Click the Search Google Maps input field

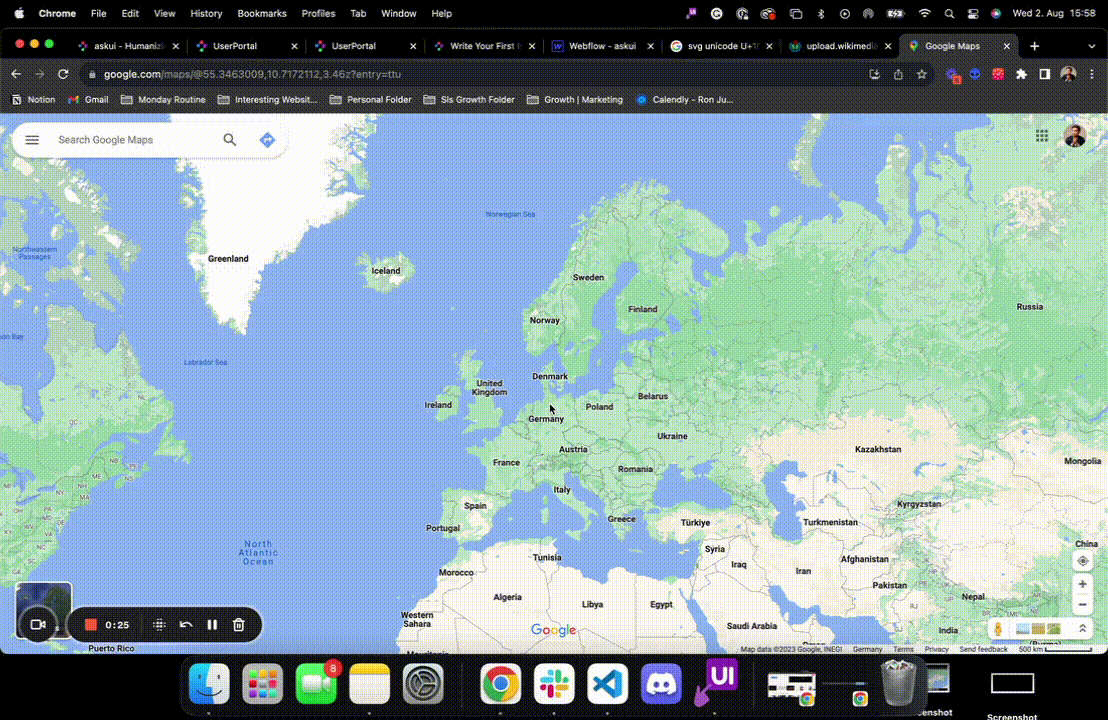[134, 140]
